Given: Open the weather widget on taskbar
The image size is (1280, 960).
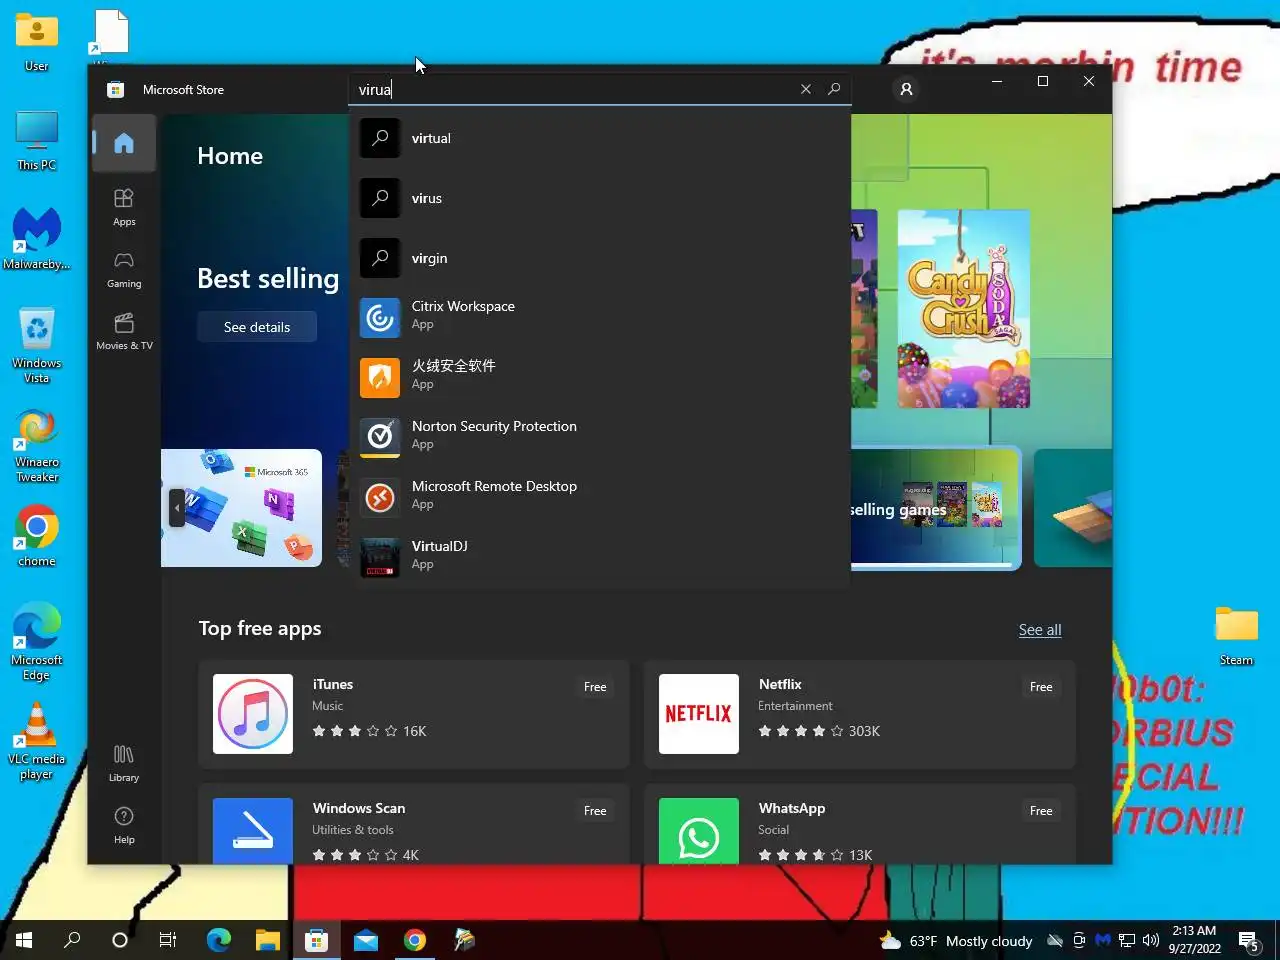Looking at the screenshot, I should point(956,940).
